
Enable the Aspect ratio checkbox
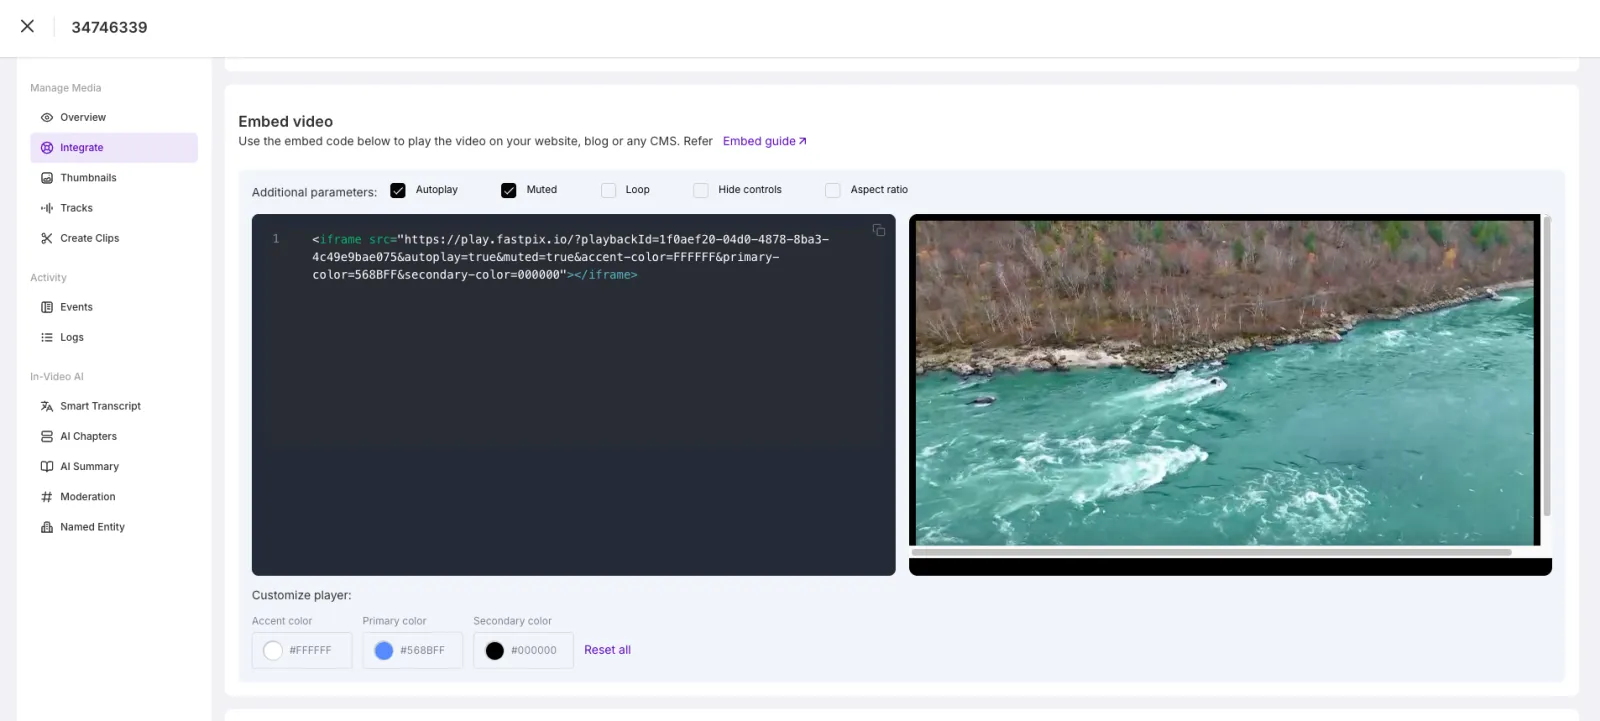click(833, 190)
